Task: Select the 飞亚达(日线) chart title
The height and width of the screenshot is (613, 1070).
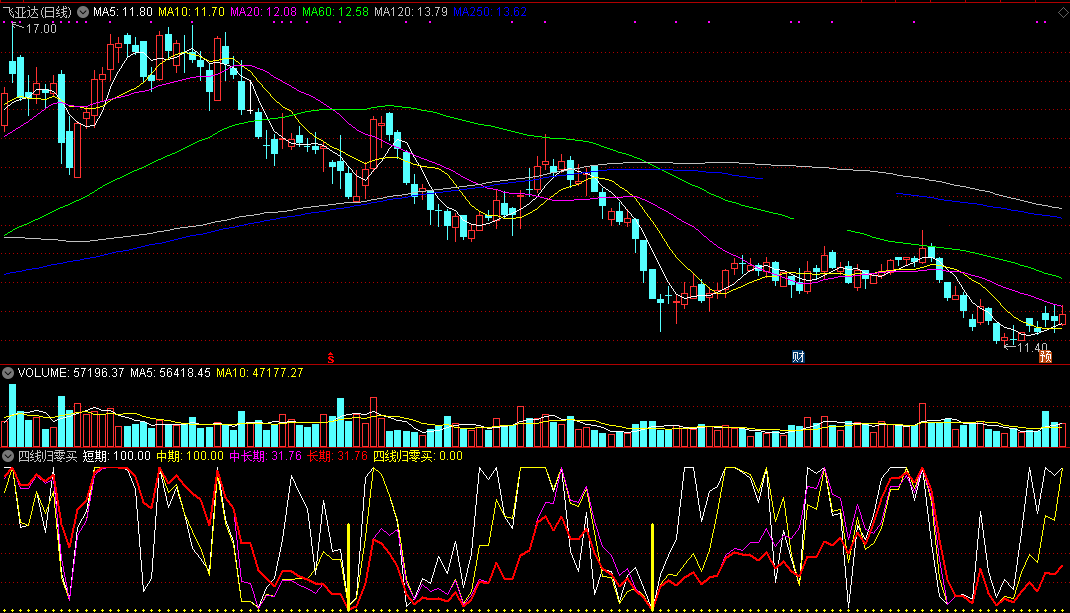Action: click(x=37, y=12)
